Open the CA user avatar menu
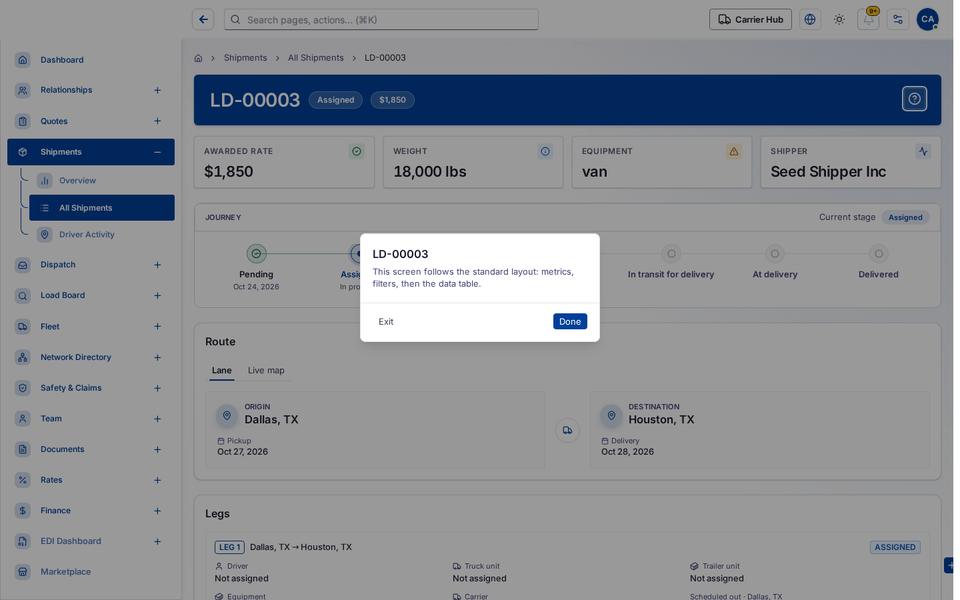 click(x=928, y=20)
